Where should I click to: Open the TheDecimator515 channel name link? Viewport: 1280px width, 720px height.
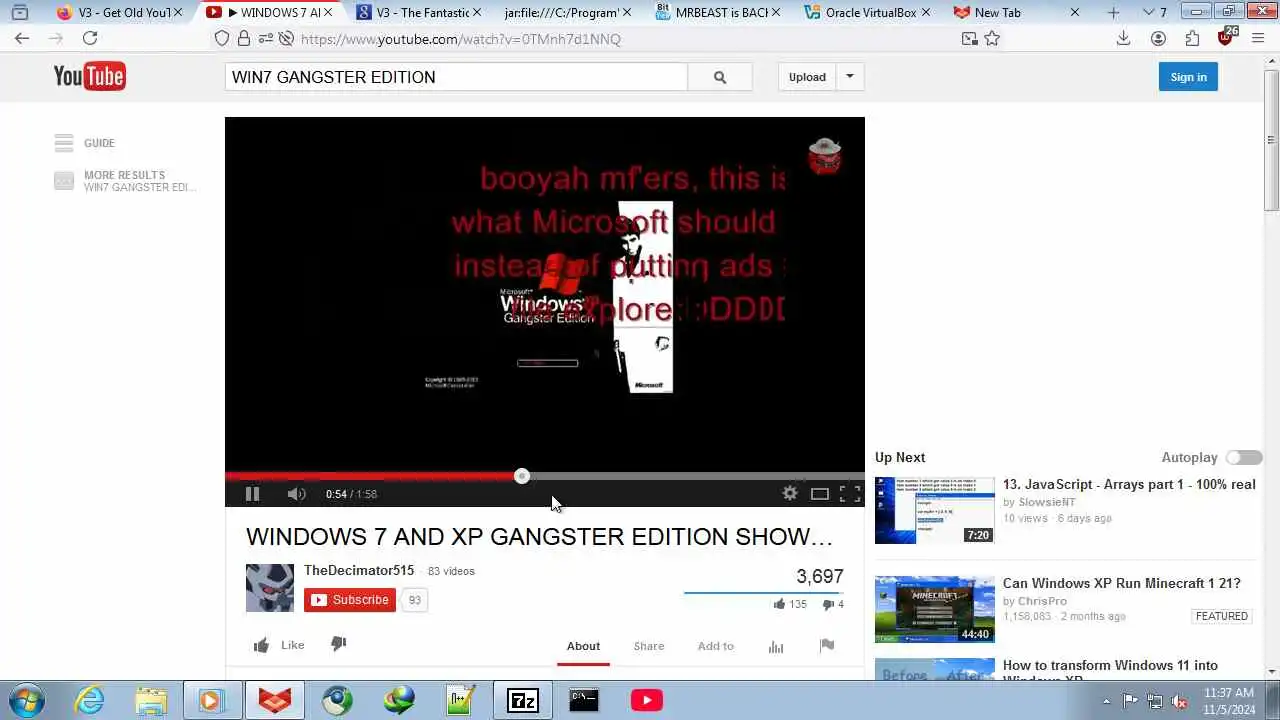[359, 570]
